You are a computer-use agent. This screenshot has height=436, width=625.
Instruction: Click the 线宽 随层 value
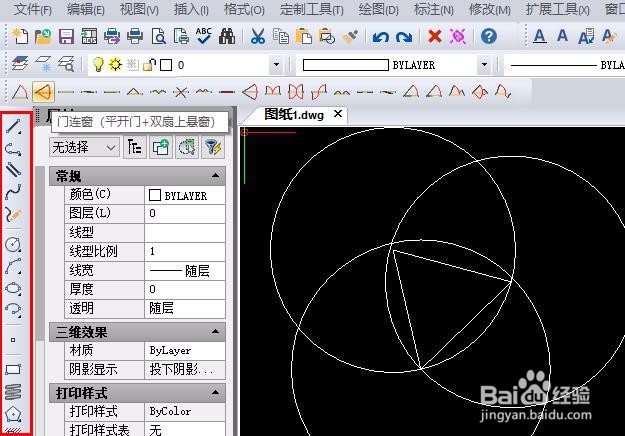pyautogui.click(x=185, y=271)
